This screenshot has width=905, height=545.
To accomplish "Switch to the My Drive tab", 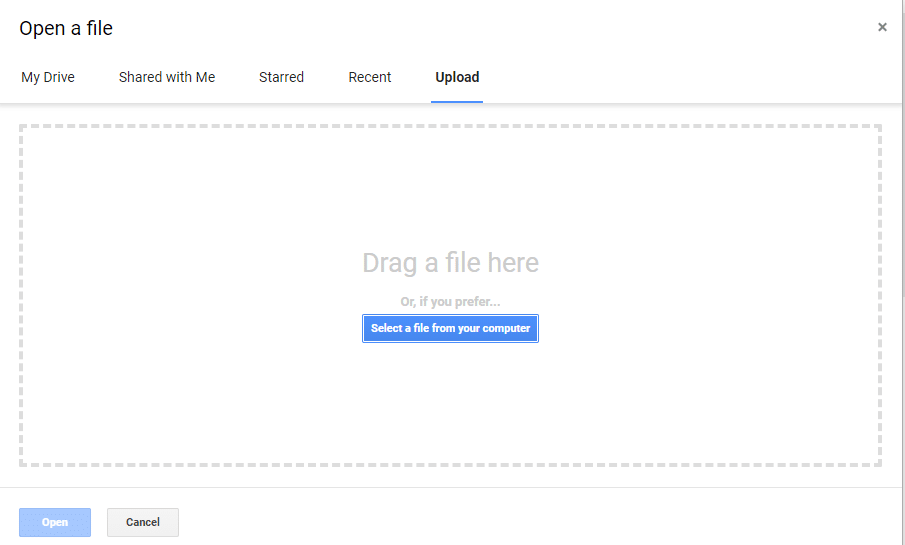I will (x=48, y=77).
